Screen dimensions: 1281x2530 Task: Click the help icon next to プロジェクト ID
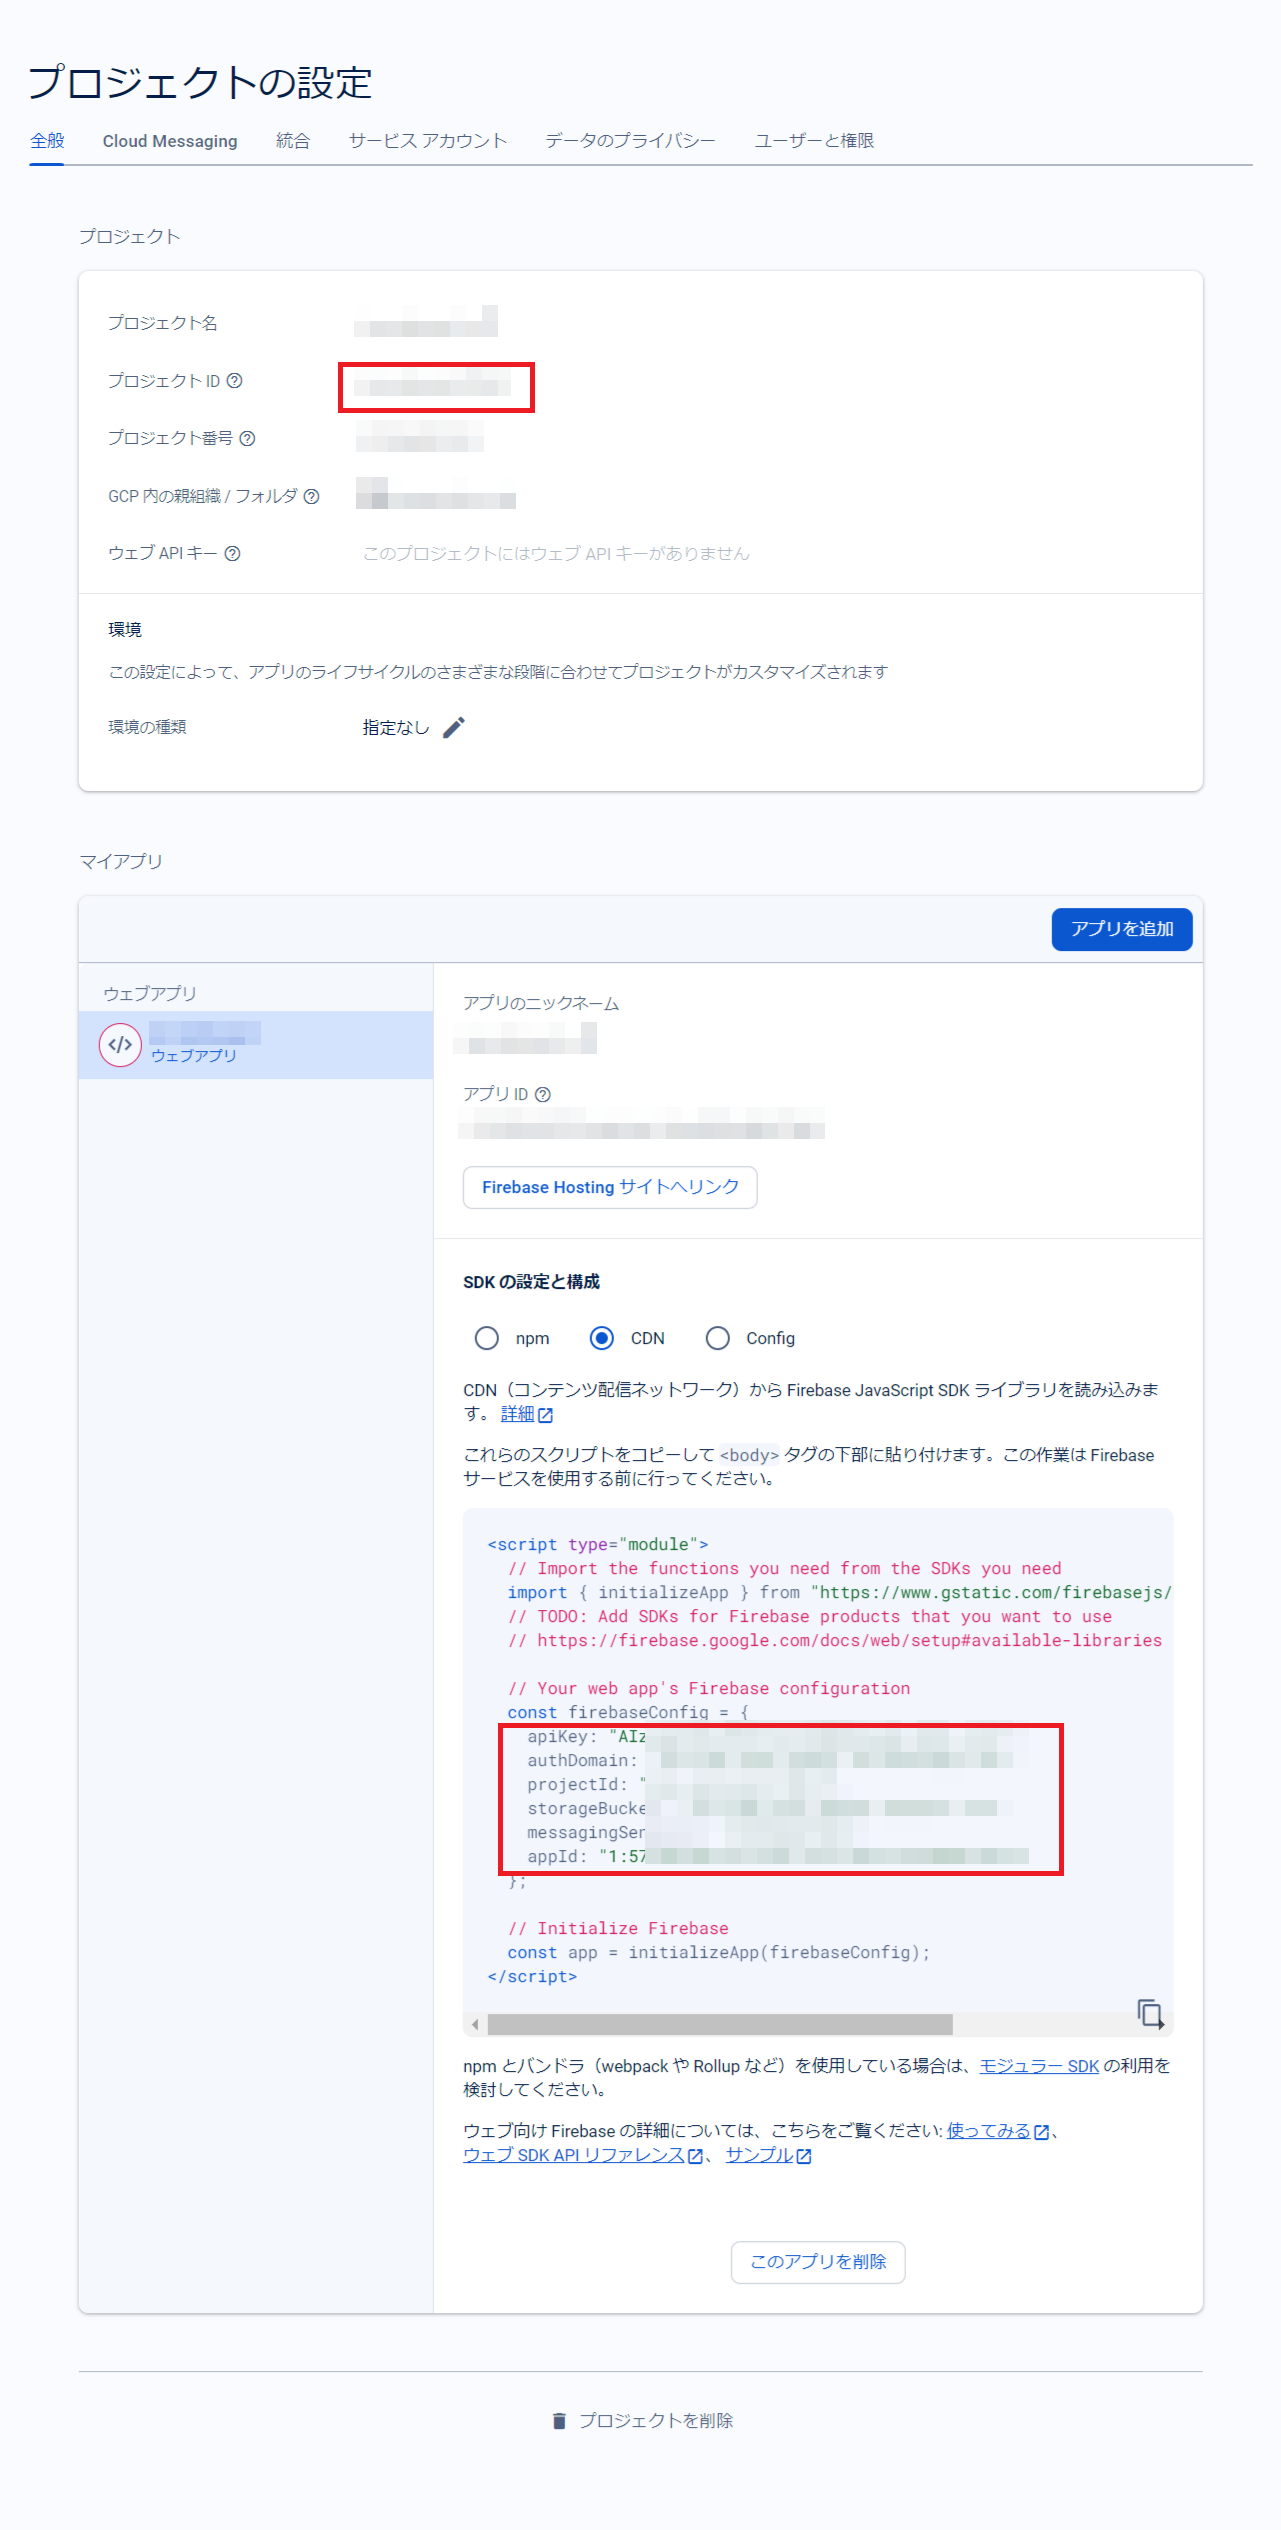[x=235, y=381]
